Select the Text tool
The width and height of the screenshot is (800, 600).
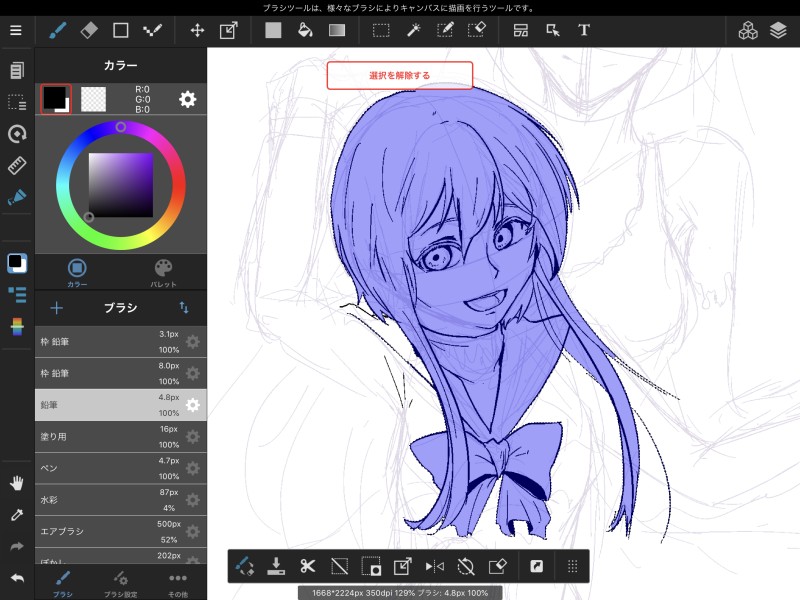[x=584, y=30]
